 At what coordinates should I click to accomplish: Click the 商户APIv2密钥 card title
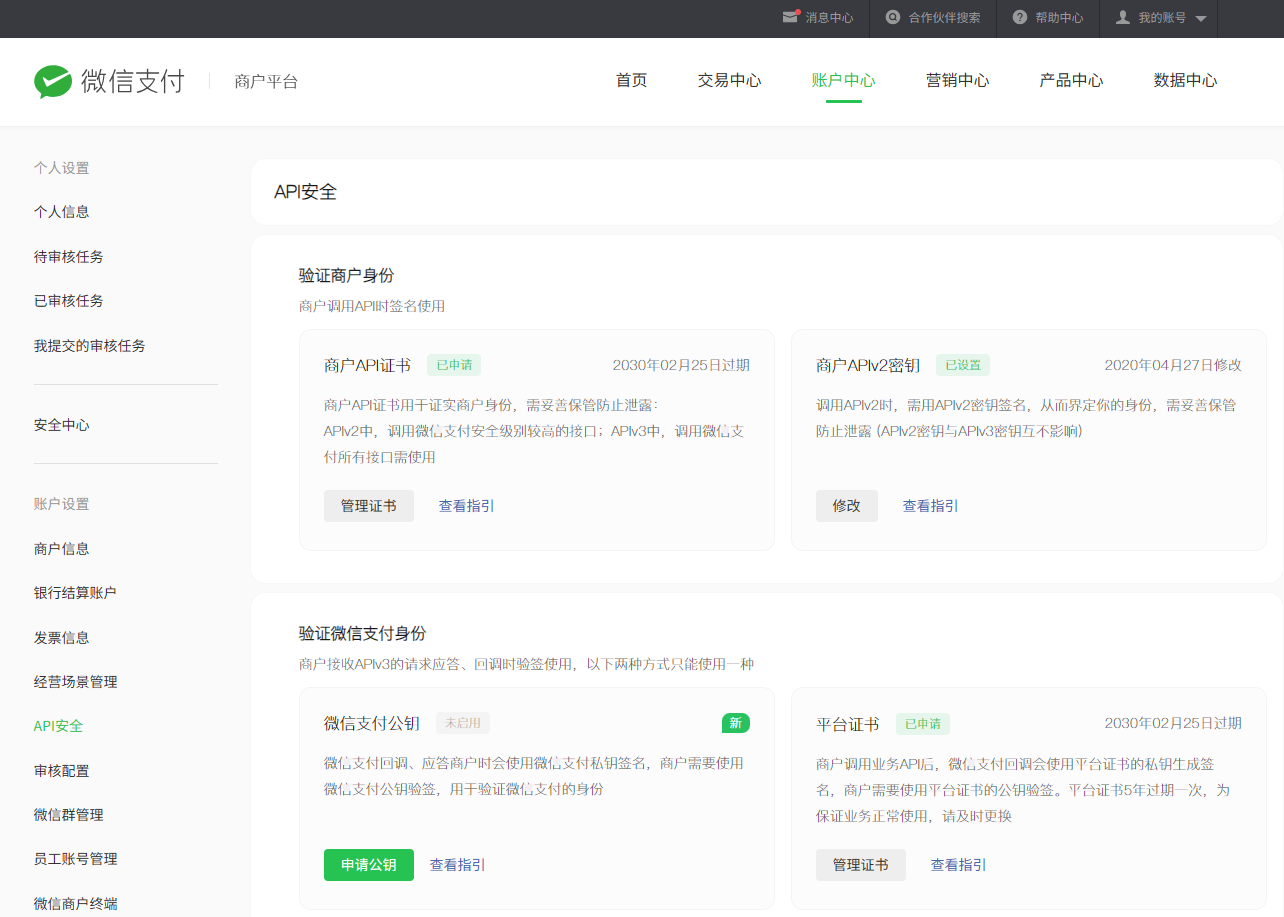coord(868,365)
